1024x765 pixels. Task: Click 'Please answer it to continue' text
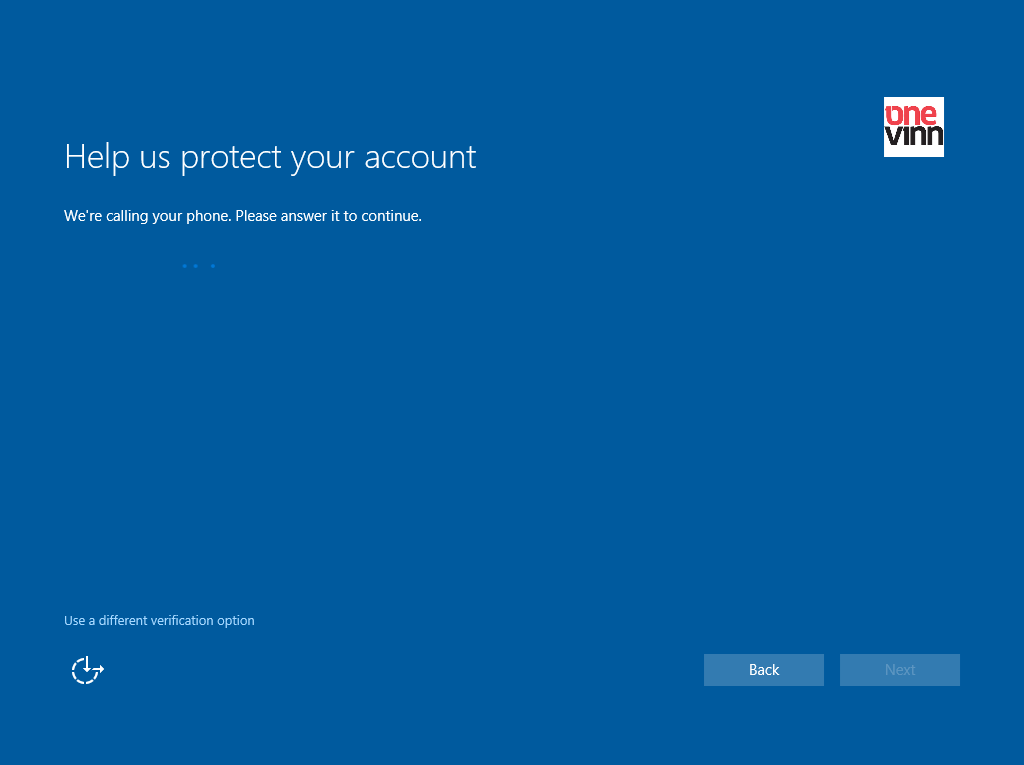pyautogui.click(x=328, y=216)
